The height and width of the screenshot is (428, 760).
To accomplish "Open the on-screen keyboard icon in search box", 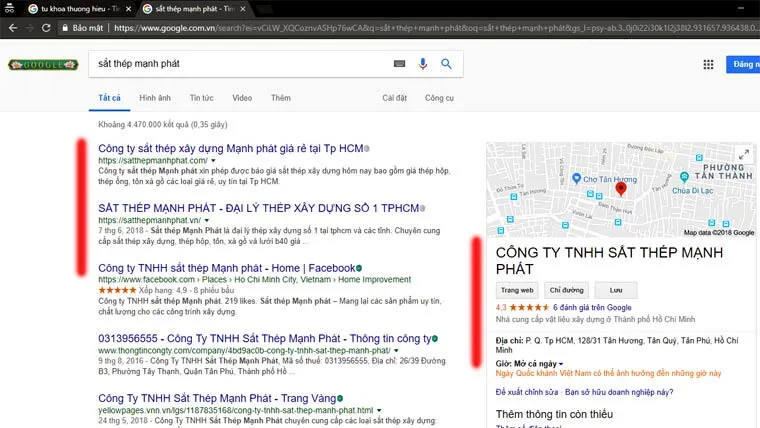I will 399,63.
